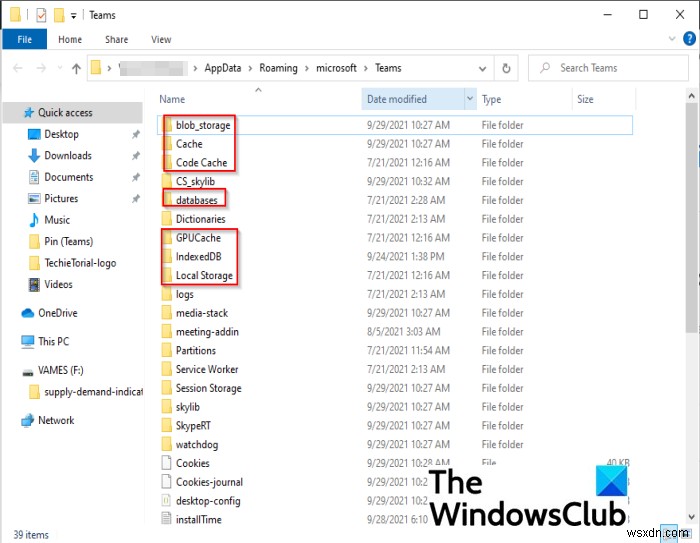Sort by the Type column header
This screenshot has width=700, height=543.
tap(491, 99)
